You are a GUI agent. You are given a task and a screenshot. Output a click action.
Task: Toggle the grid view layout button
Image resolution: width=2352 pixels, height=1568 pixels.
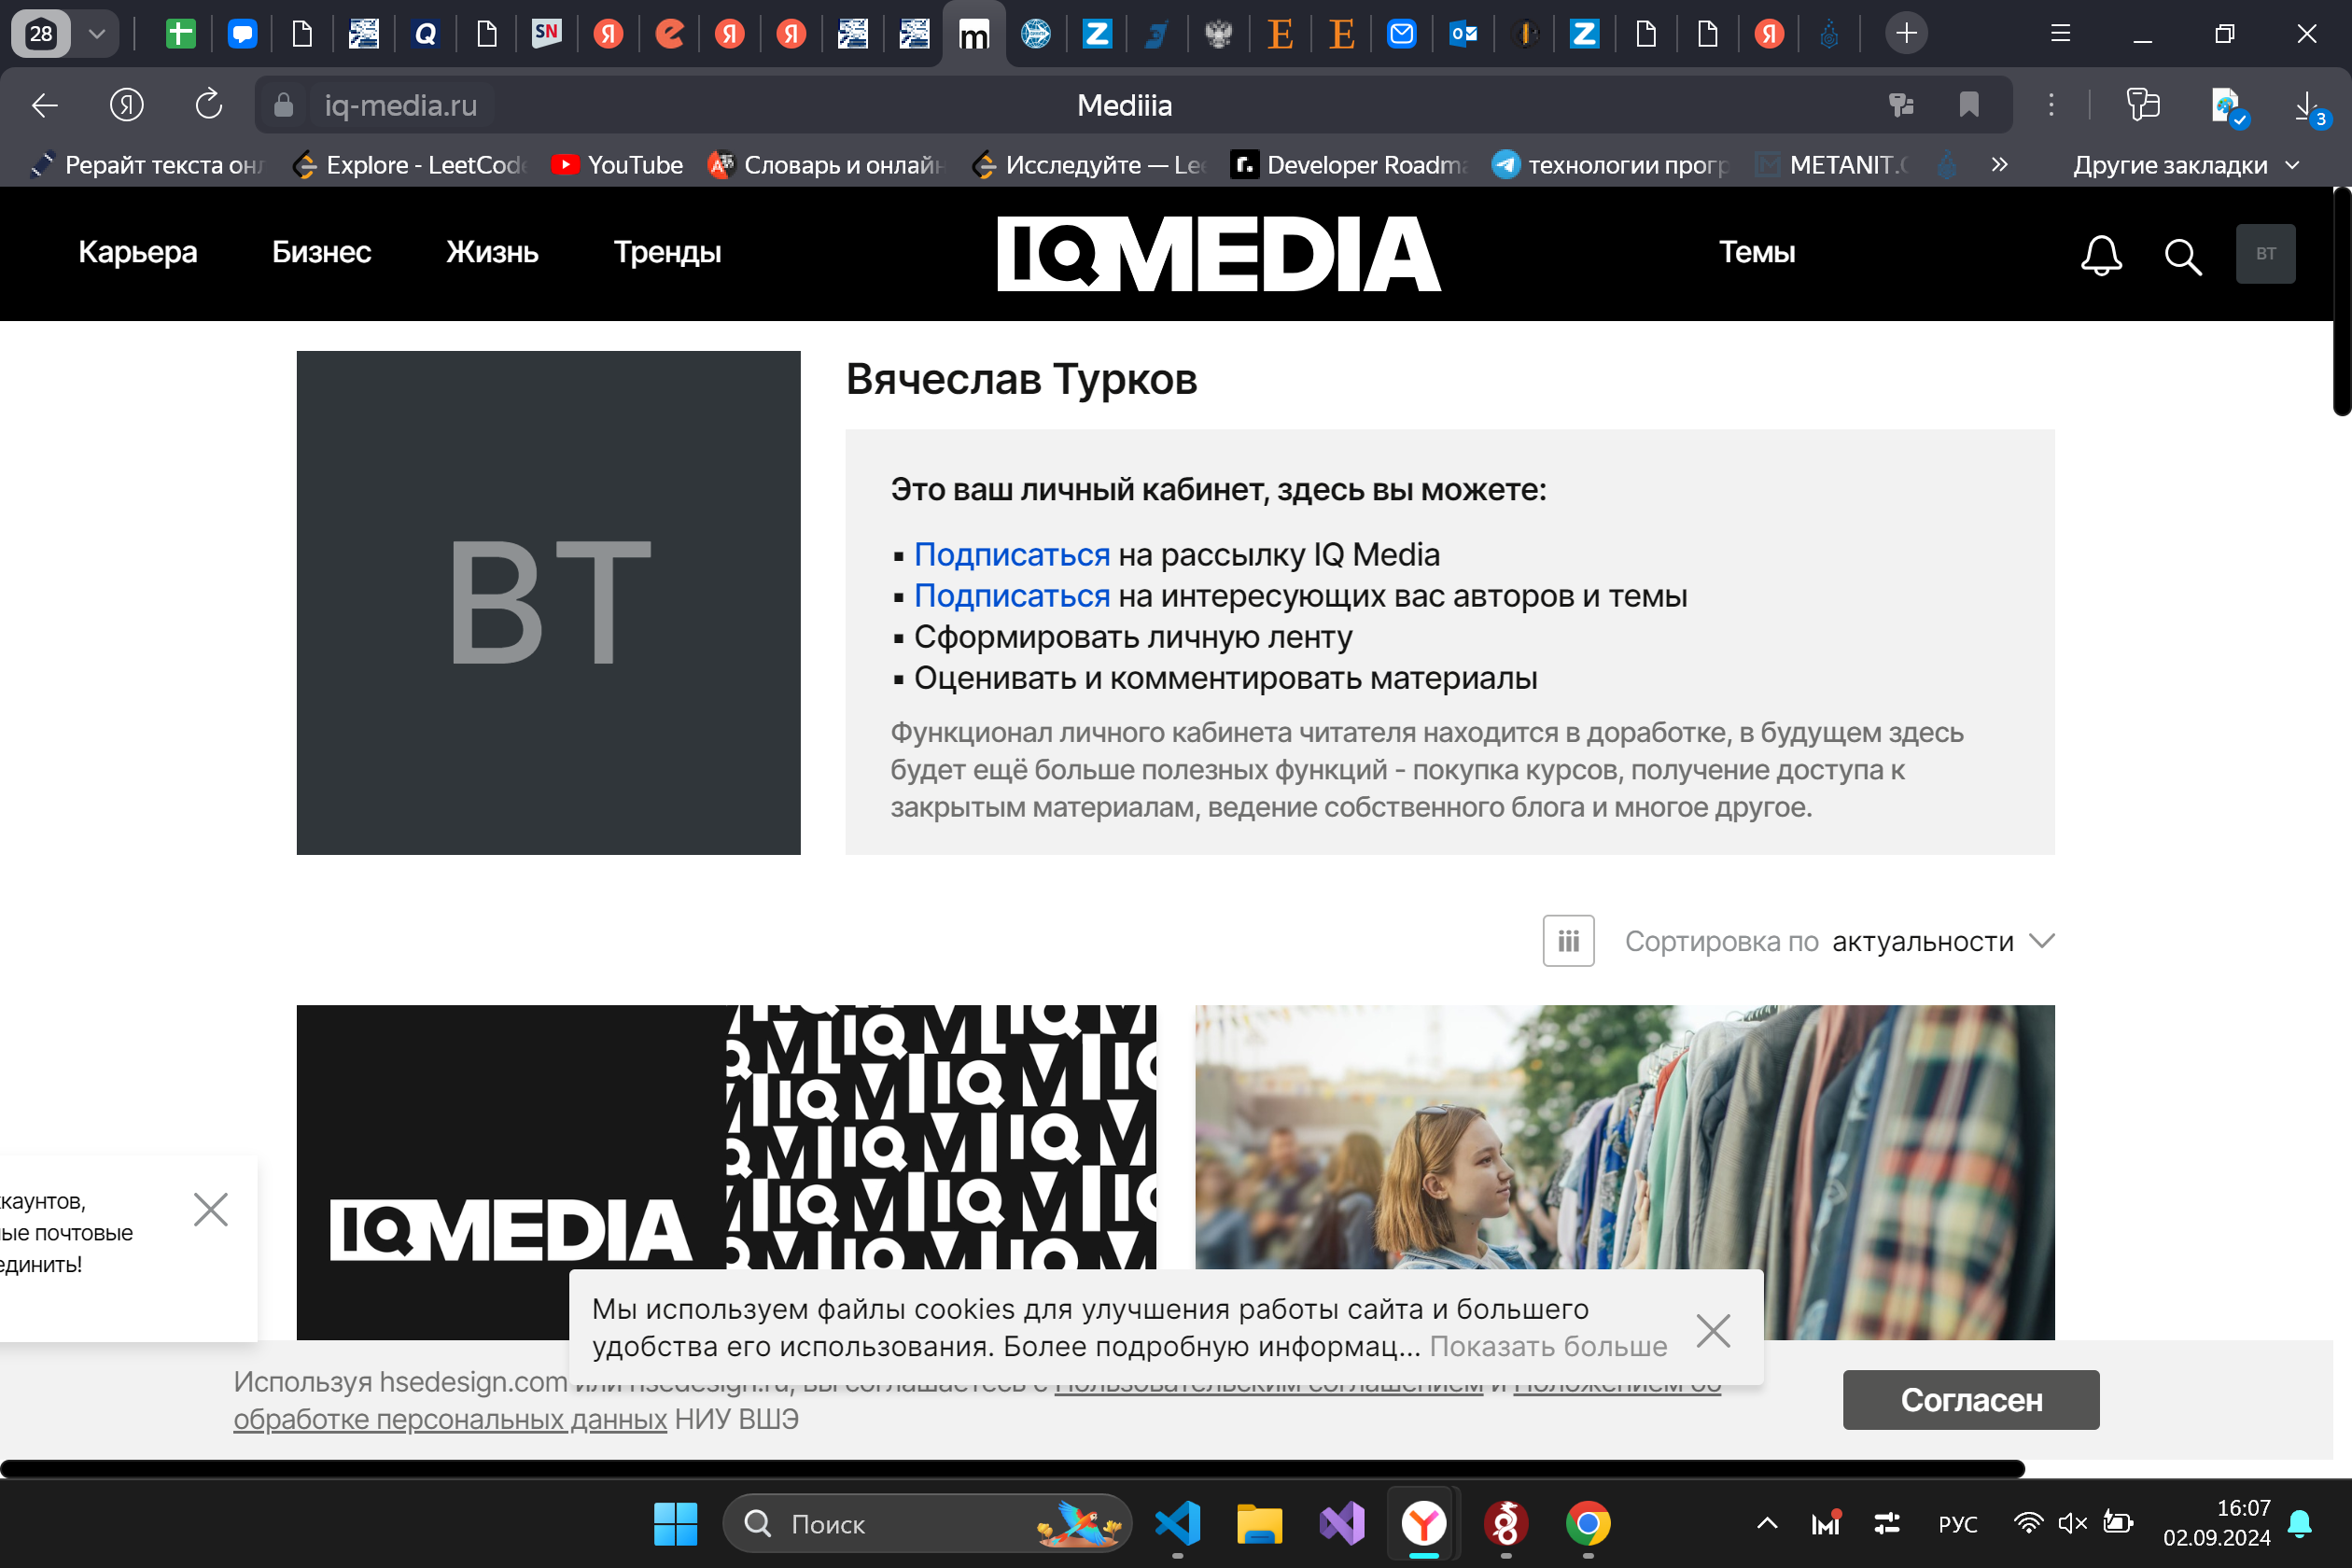[1568, 941]
